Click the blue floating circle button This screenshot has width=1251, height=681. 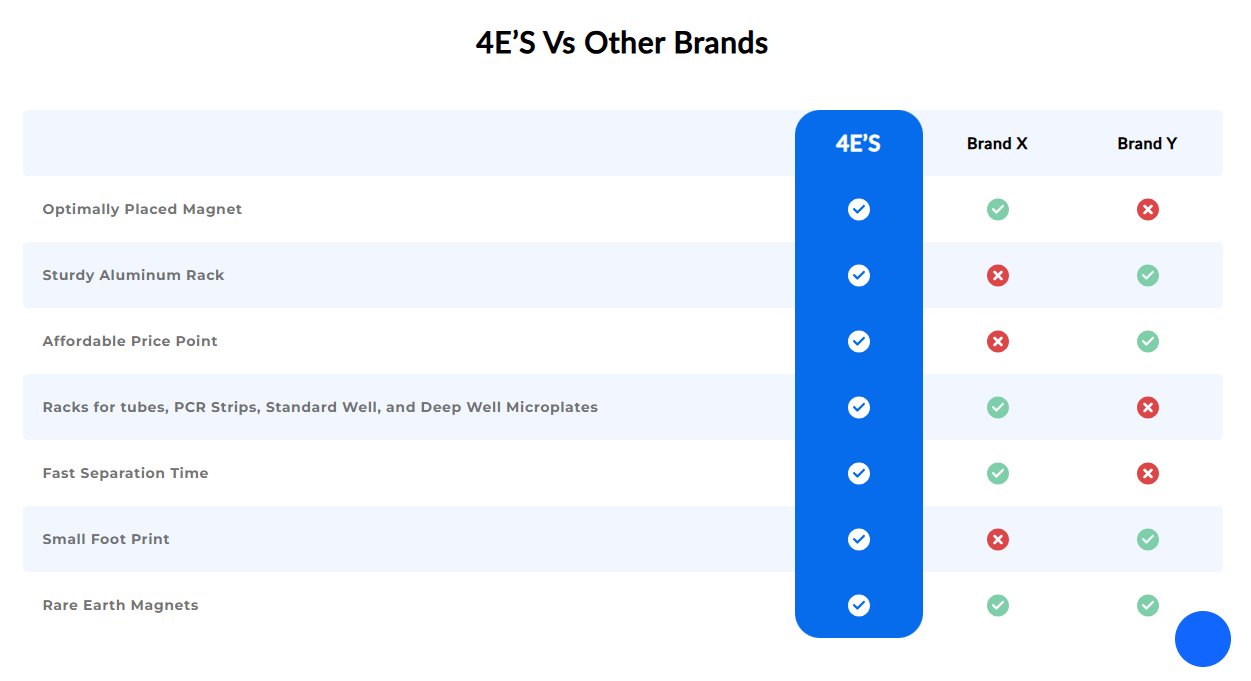pos(1203,639)
